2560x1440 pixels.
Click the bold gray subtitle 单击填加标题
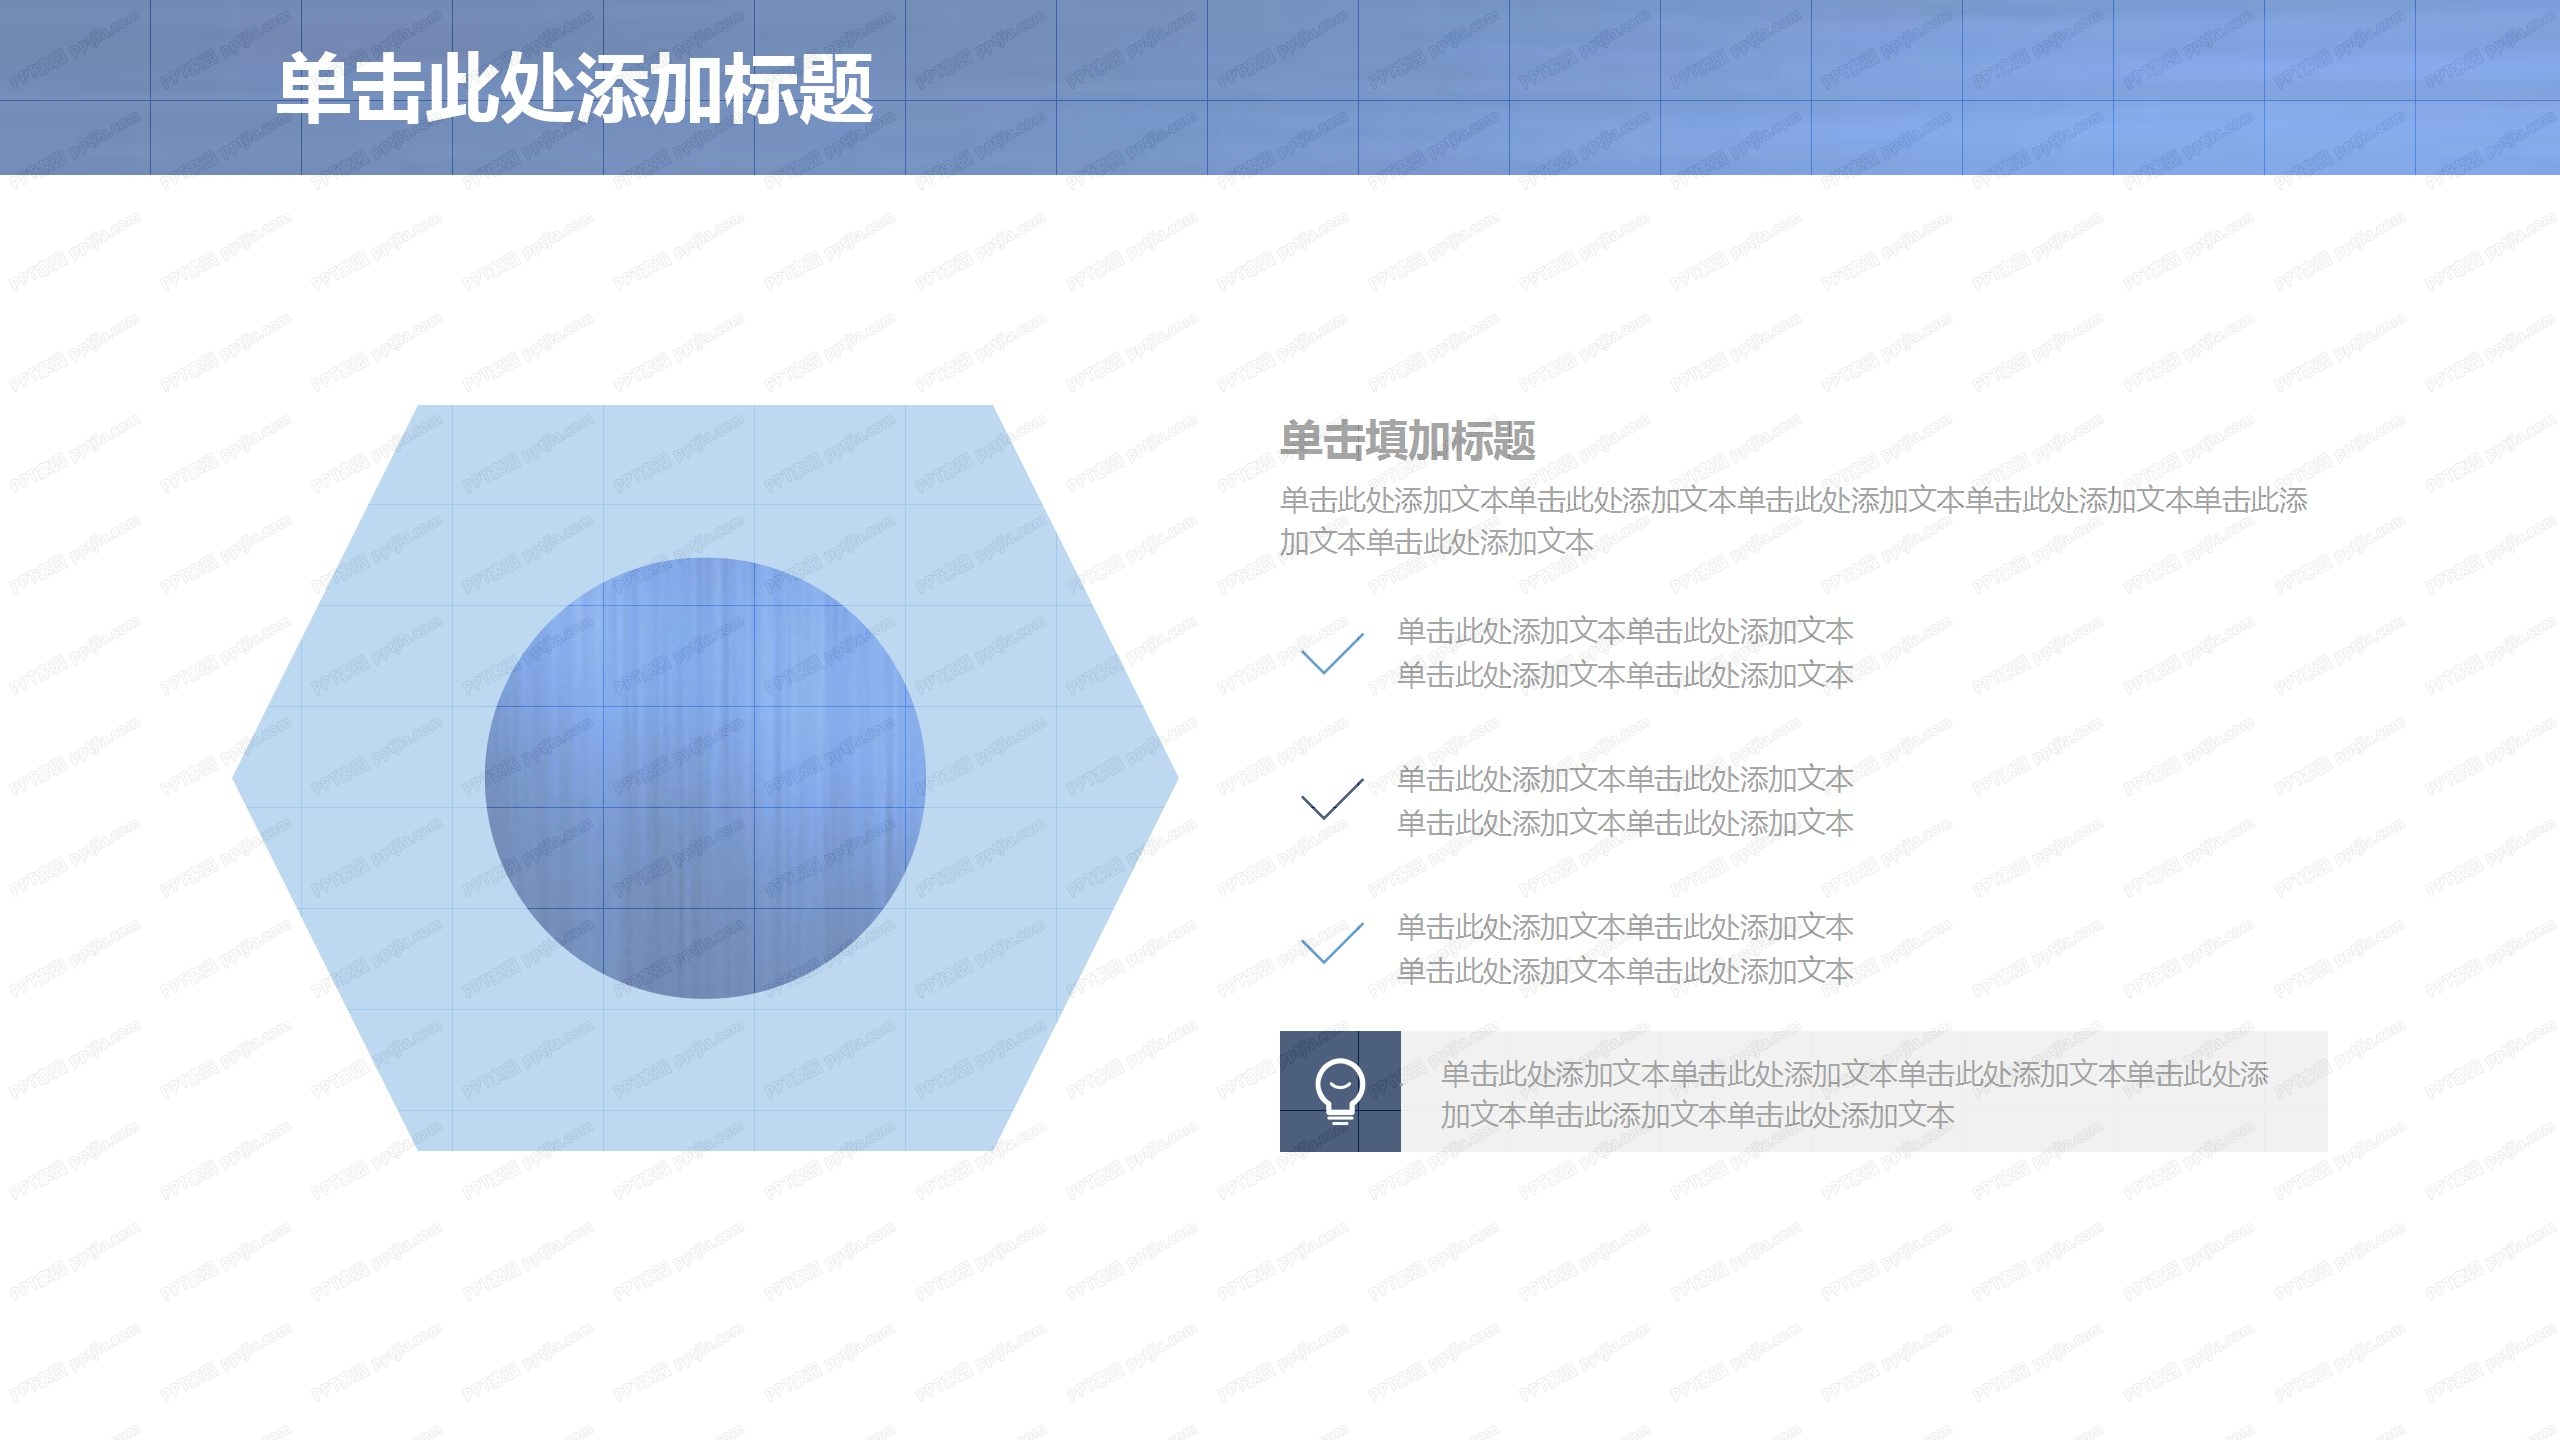pos(1407,440)
